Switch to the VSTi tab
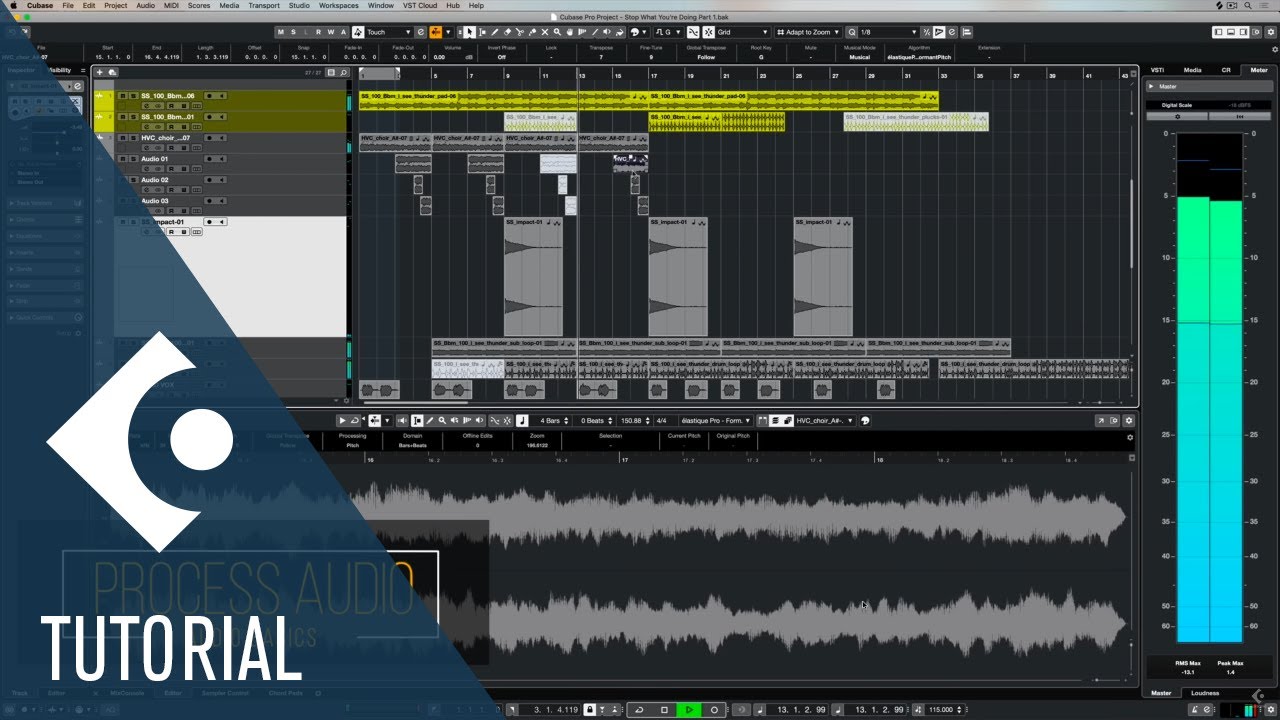 click(x=1157, y=70)
